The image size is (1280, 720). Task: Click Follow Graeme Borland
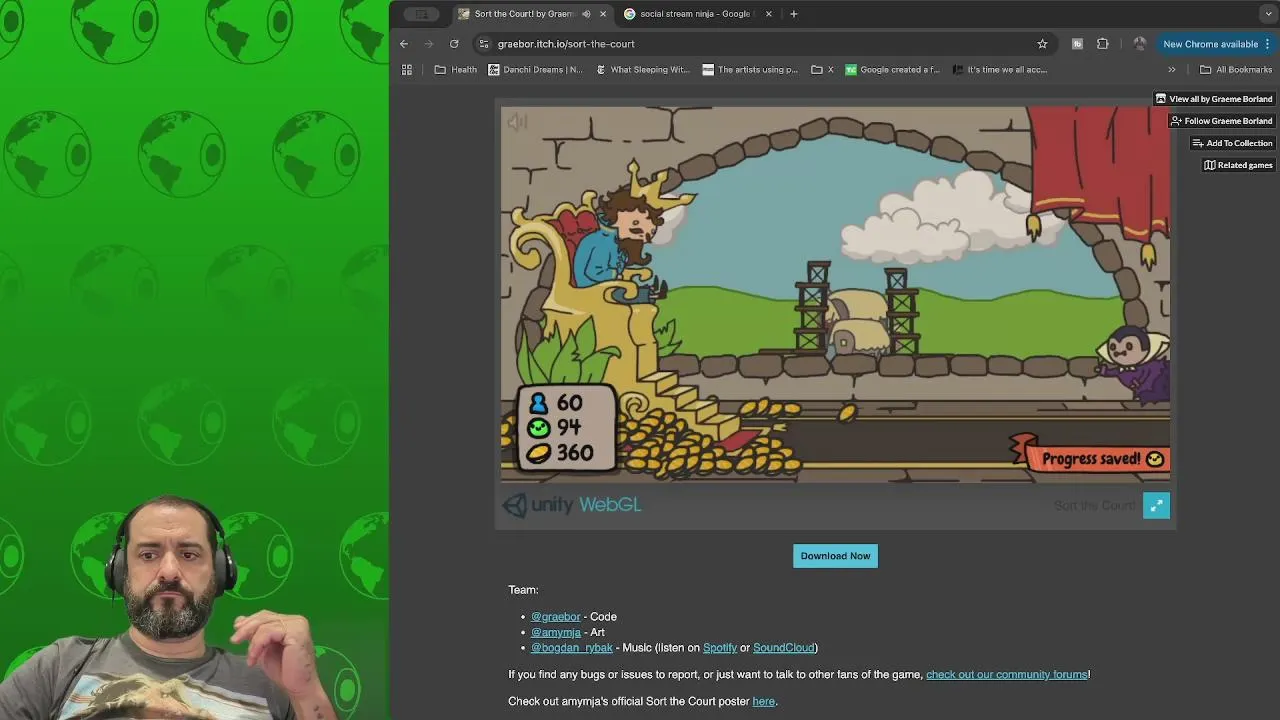pyautogui.click(x=1221, y=121)
